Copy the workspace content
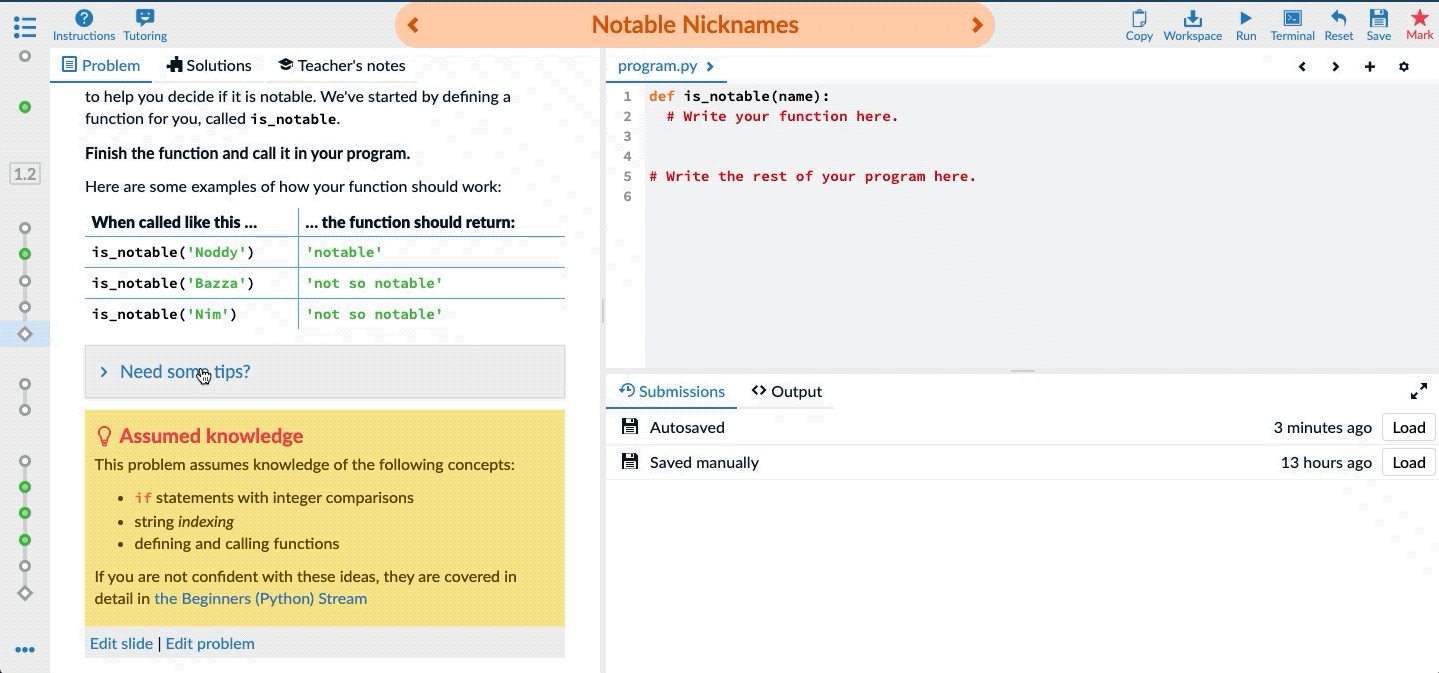Viewport: 1439px width, 673px height. coord(1139,24)
